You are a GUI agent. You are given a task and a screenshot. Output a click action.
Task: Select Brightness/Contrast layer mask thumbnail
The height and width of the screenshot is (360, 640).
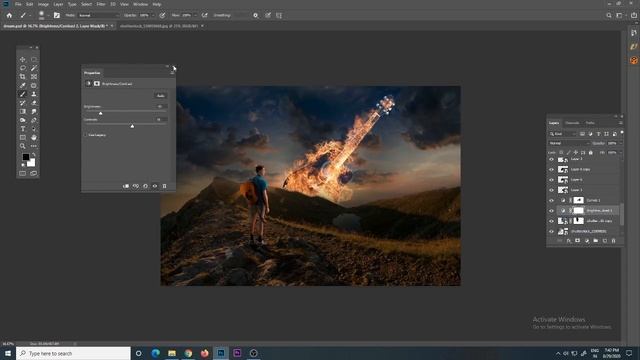[578, 211]
